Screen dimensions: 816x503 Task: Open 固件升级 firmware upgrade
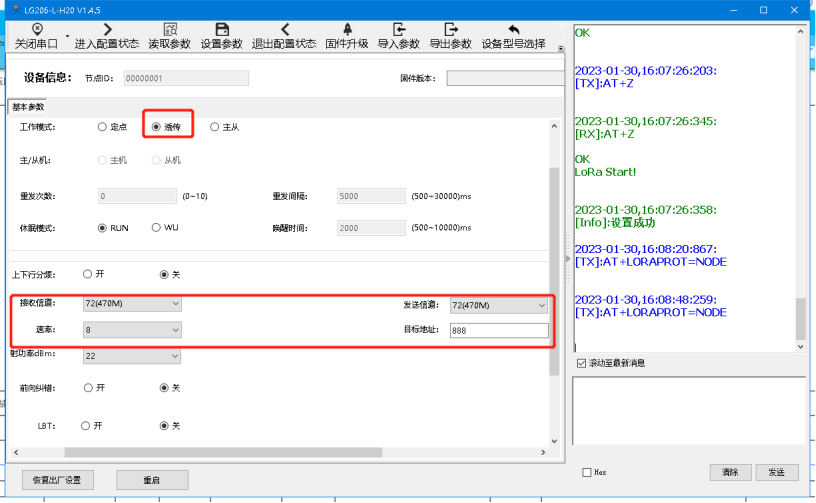(347, 30)
